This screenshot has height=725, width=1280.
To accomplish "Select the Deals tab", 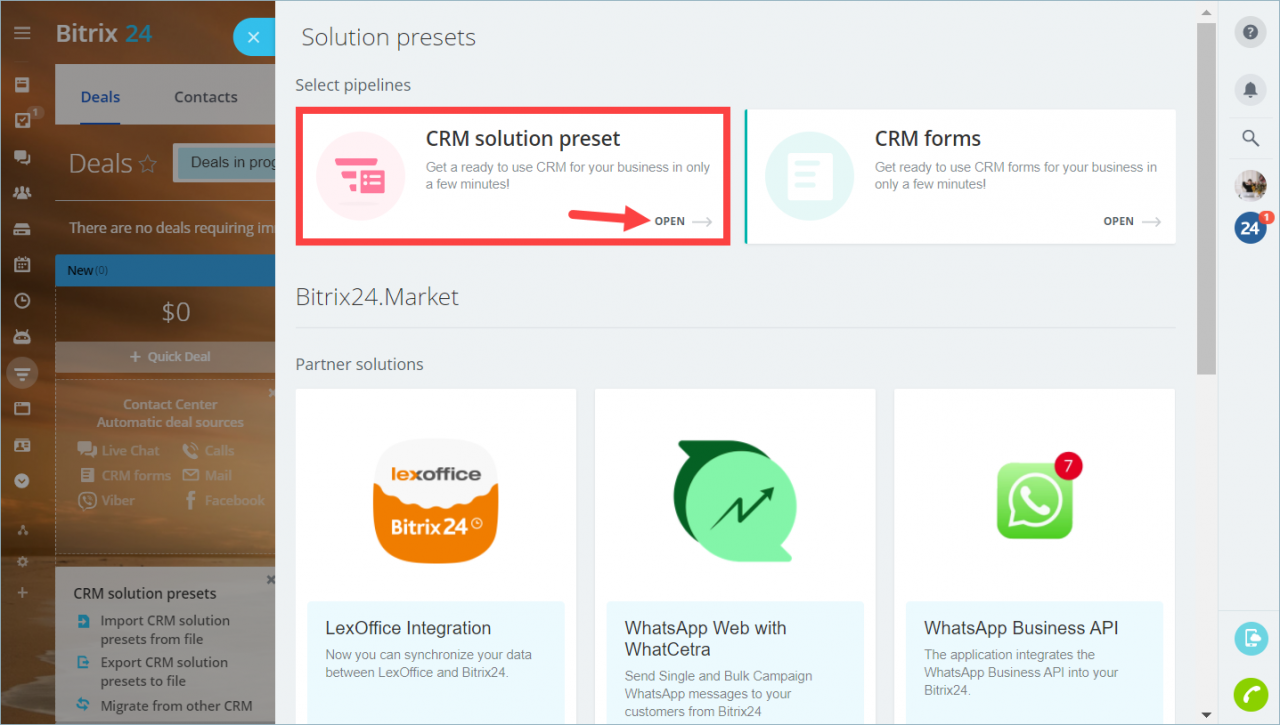I will [x=100, y=97].
